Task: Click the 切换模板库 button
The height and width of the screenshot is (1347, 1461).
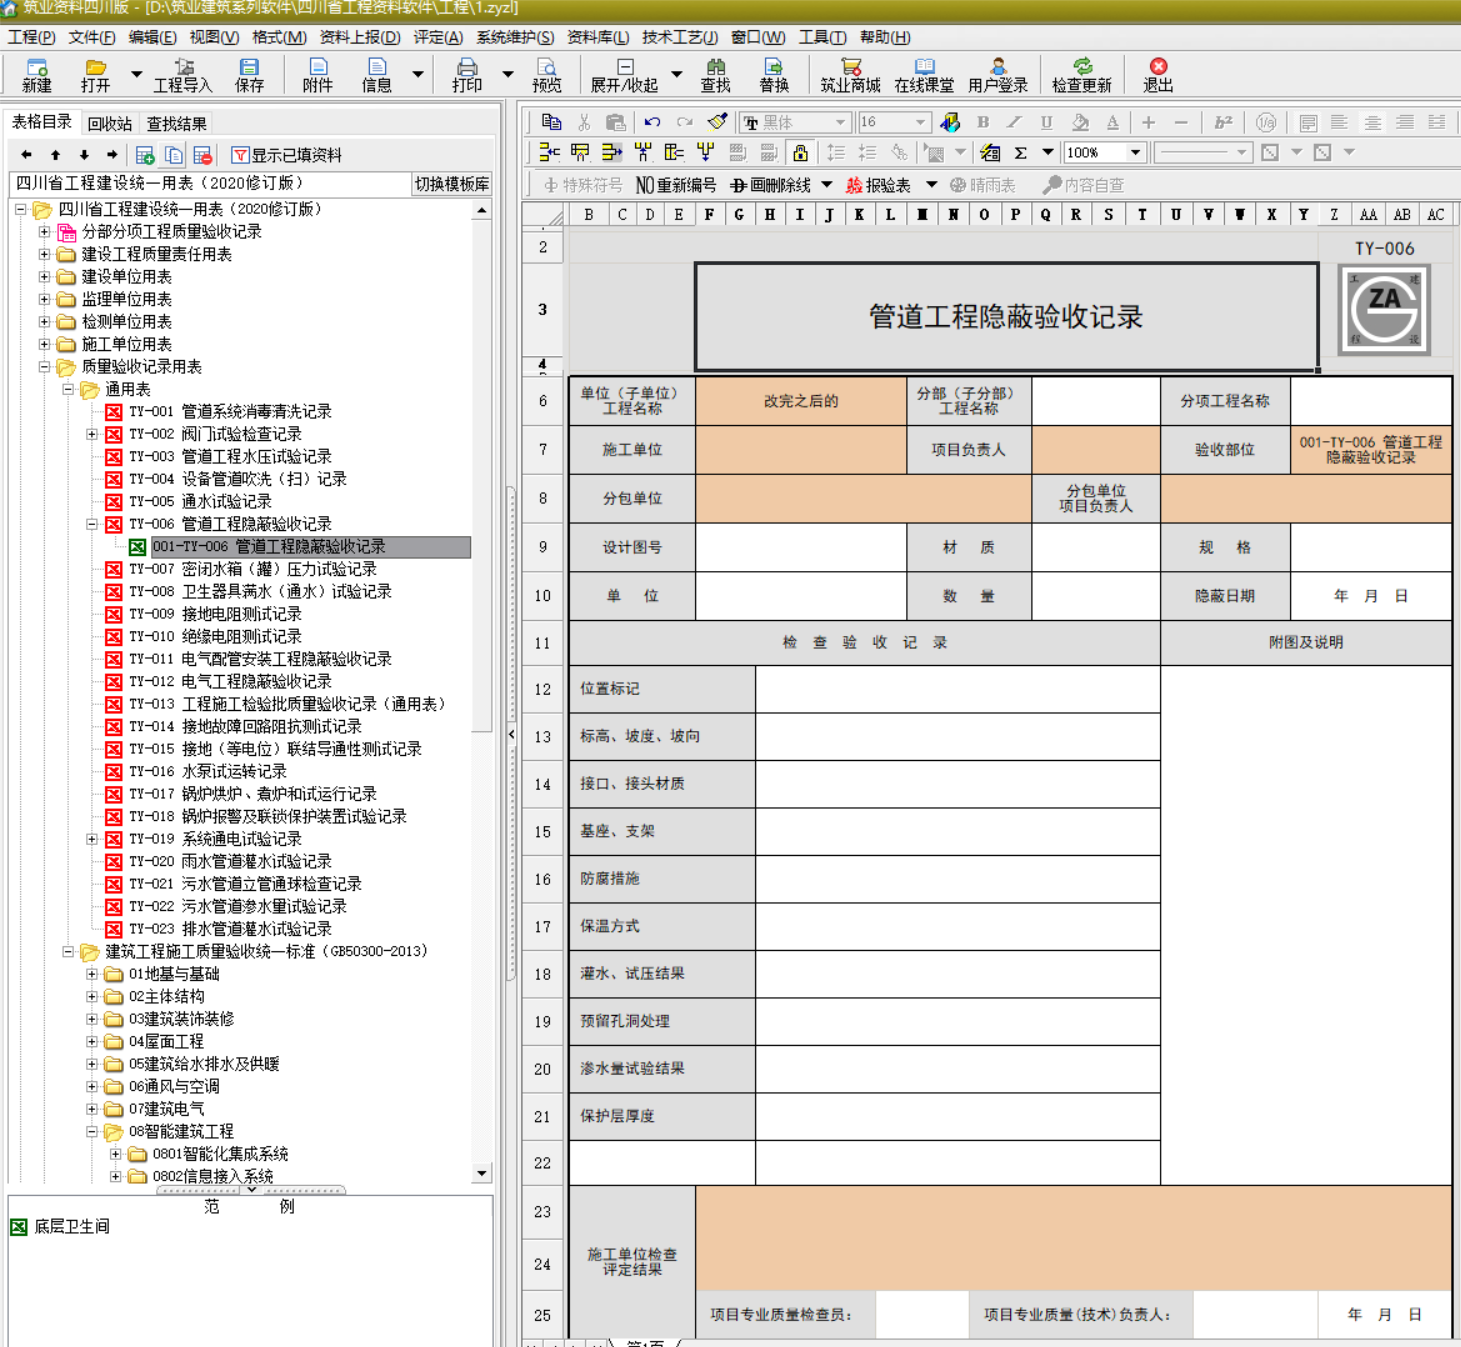Action: tap(452, 184)
